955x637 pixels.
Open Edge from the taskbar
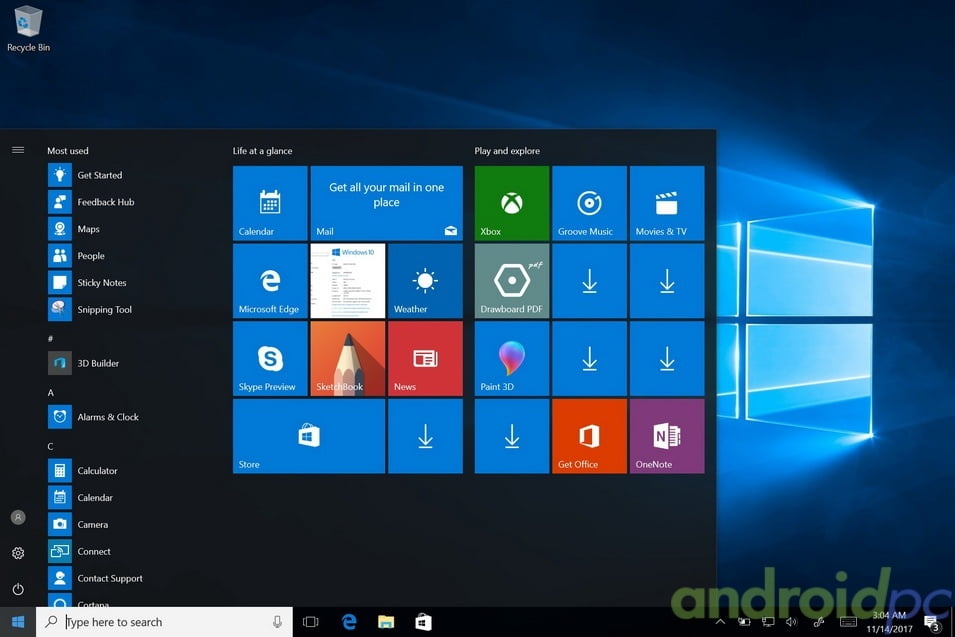point(349,622)
